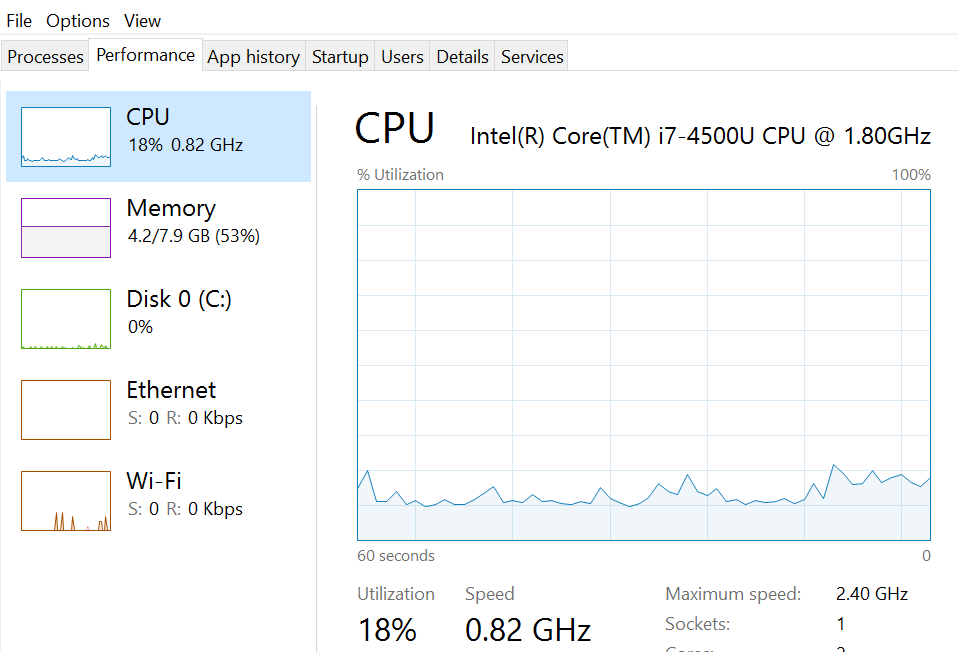Open the Startup tab
958x652 pixels.
point(340,57)
